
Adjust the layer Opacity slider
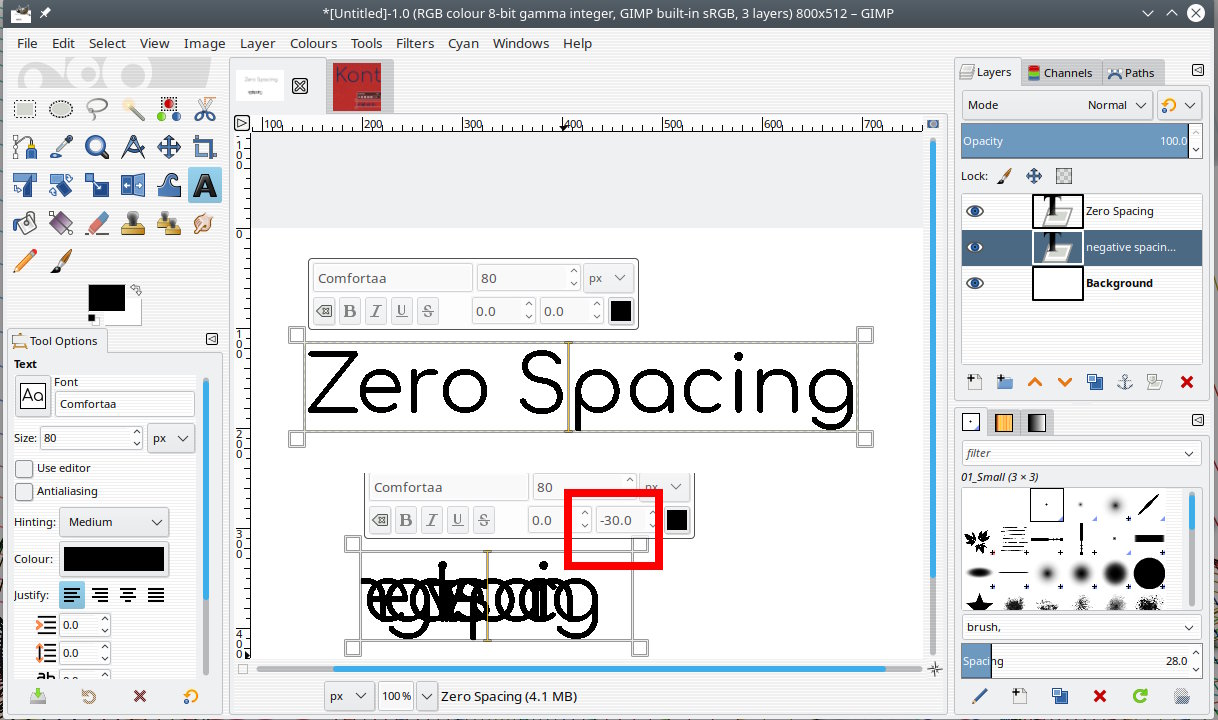click(x=1075, y=141)
